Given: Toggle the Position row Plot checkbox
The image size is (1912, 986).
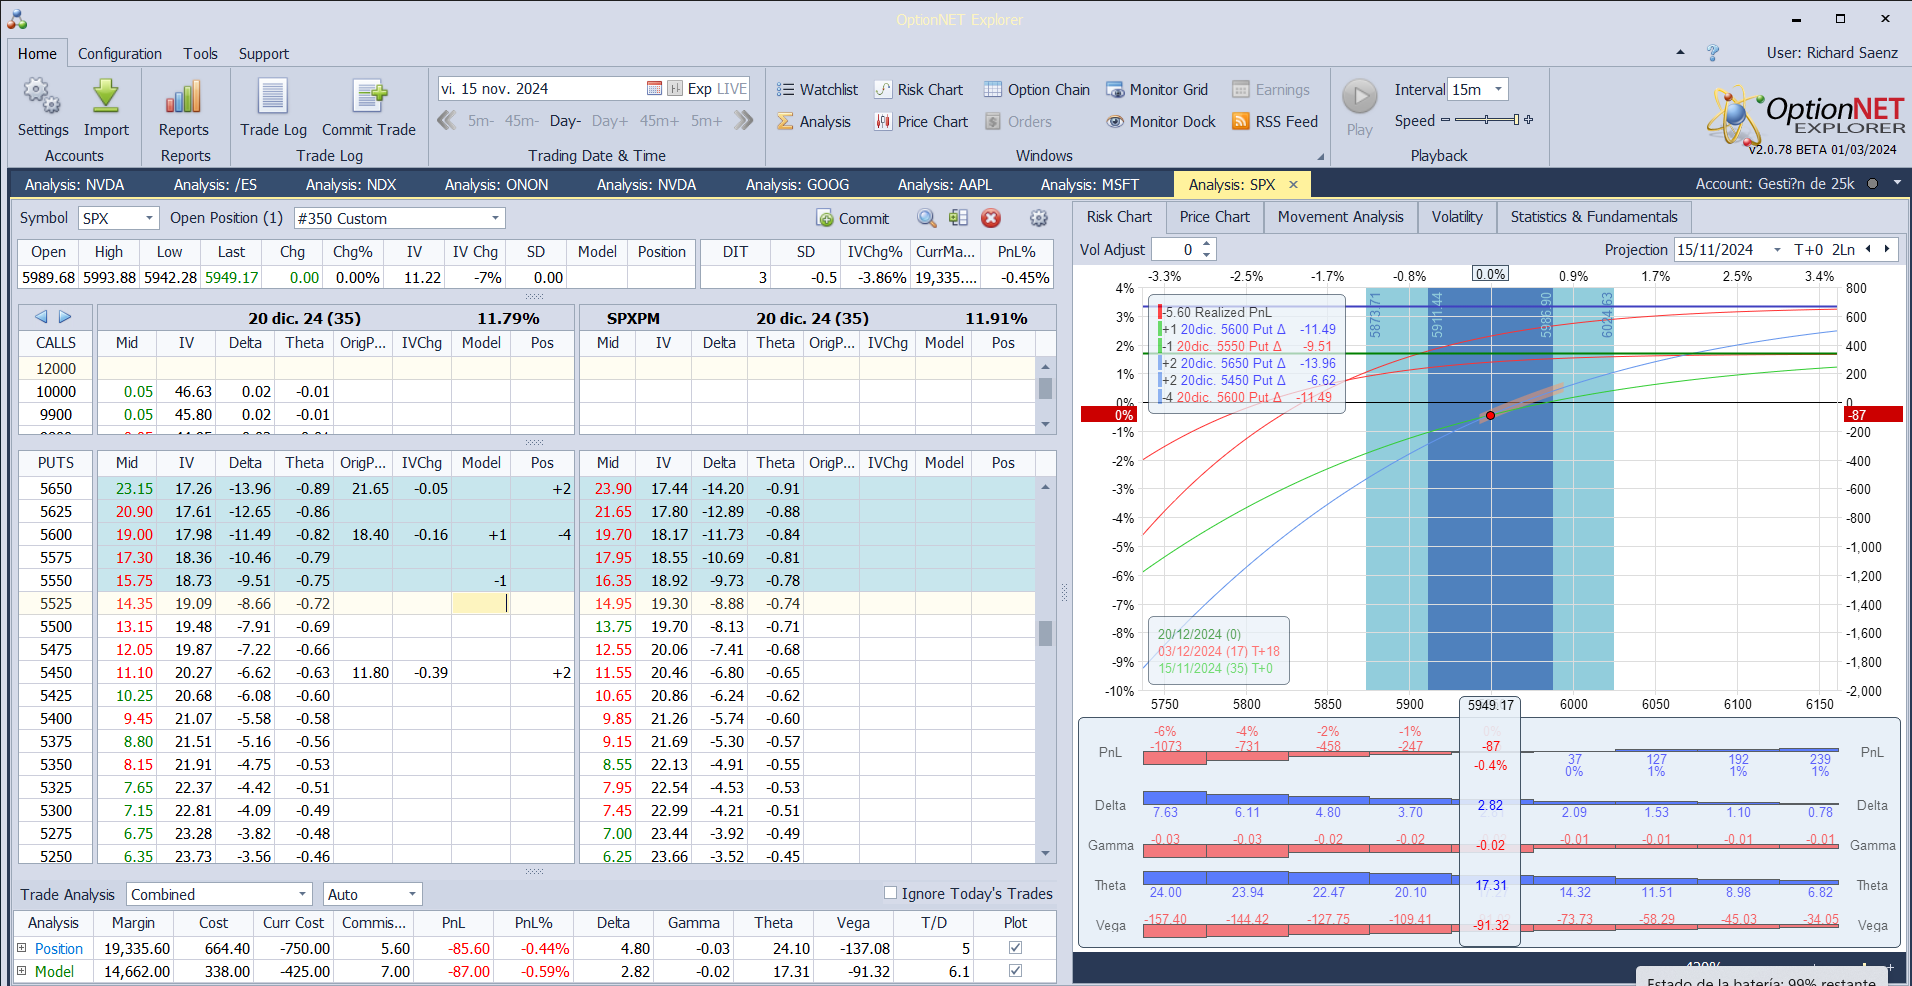Looking at the screenshot, I should coord(1015,948).
